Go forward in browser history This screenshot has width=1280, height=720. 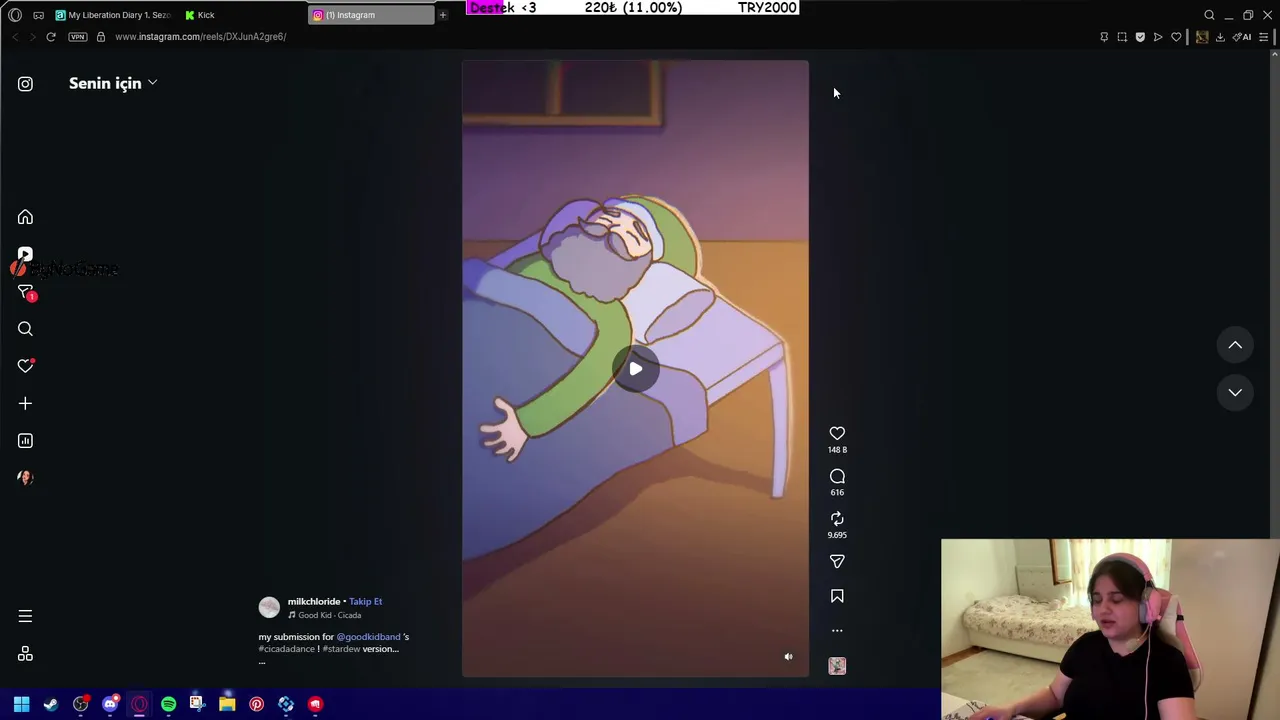(32, 37)
